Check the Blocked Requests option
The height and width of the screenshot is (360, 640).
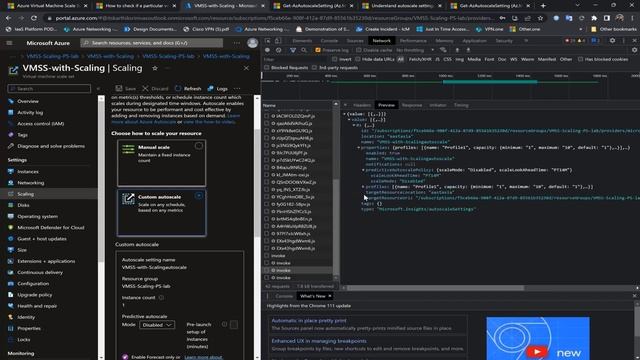point(267,68)
